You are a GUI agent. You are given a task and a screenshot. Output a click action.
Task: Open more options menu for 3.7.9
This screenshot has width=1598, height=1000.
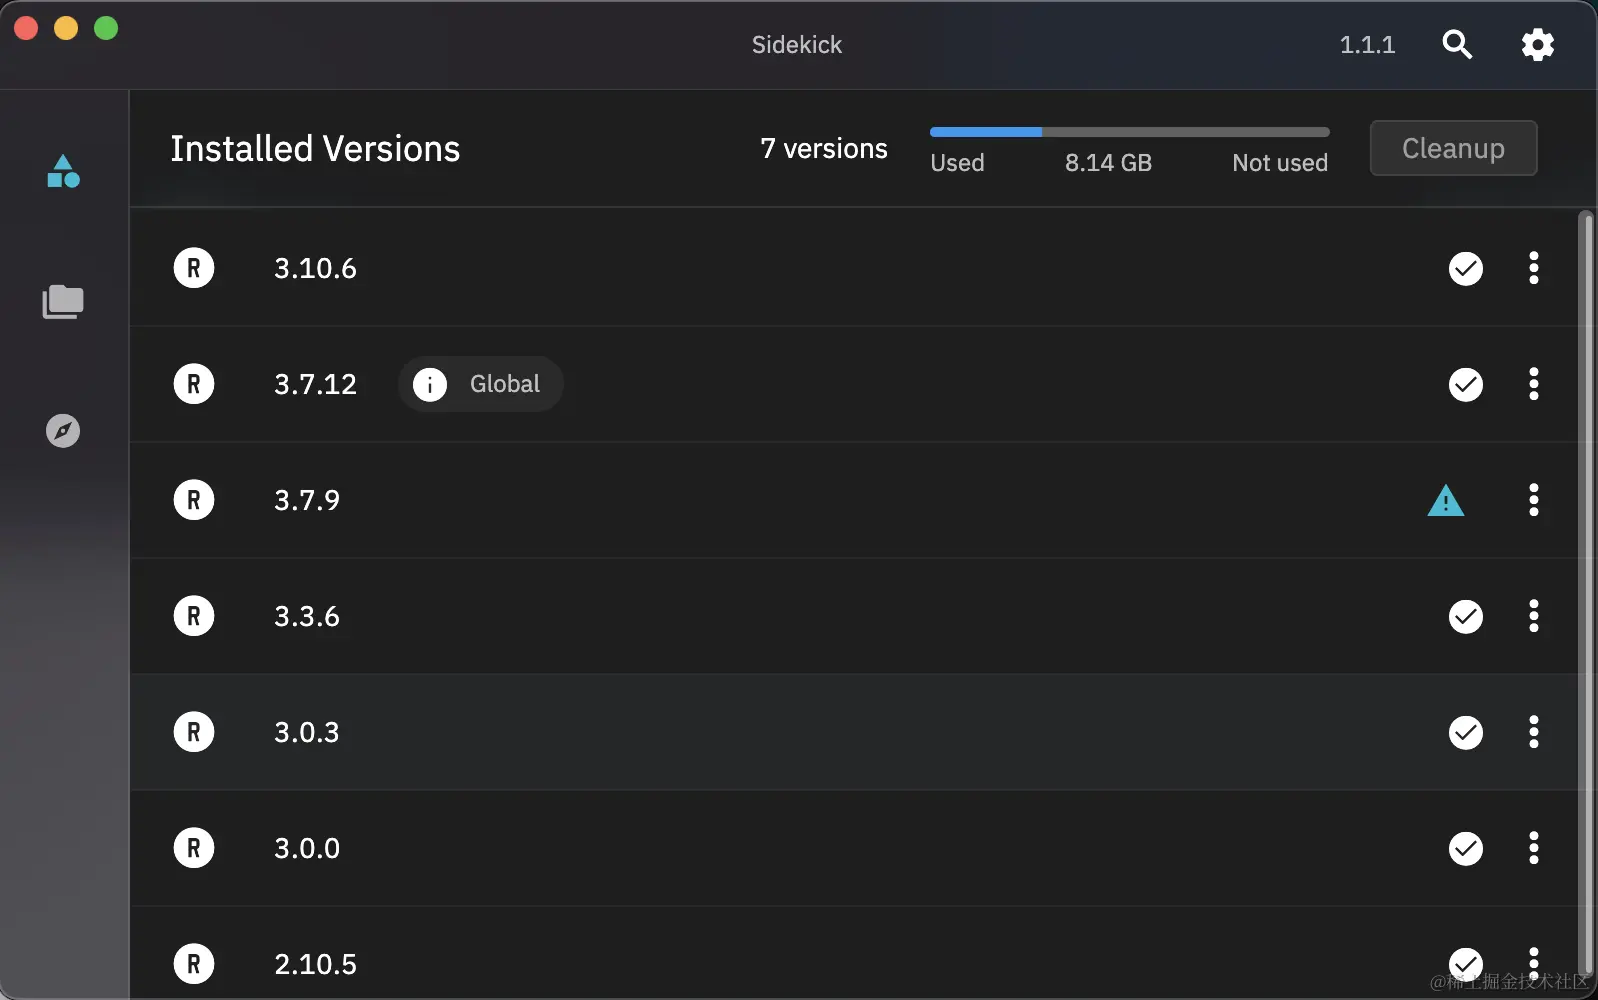click(1533, 500)
